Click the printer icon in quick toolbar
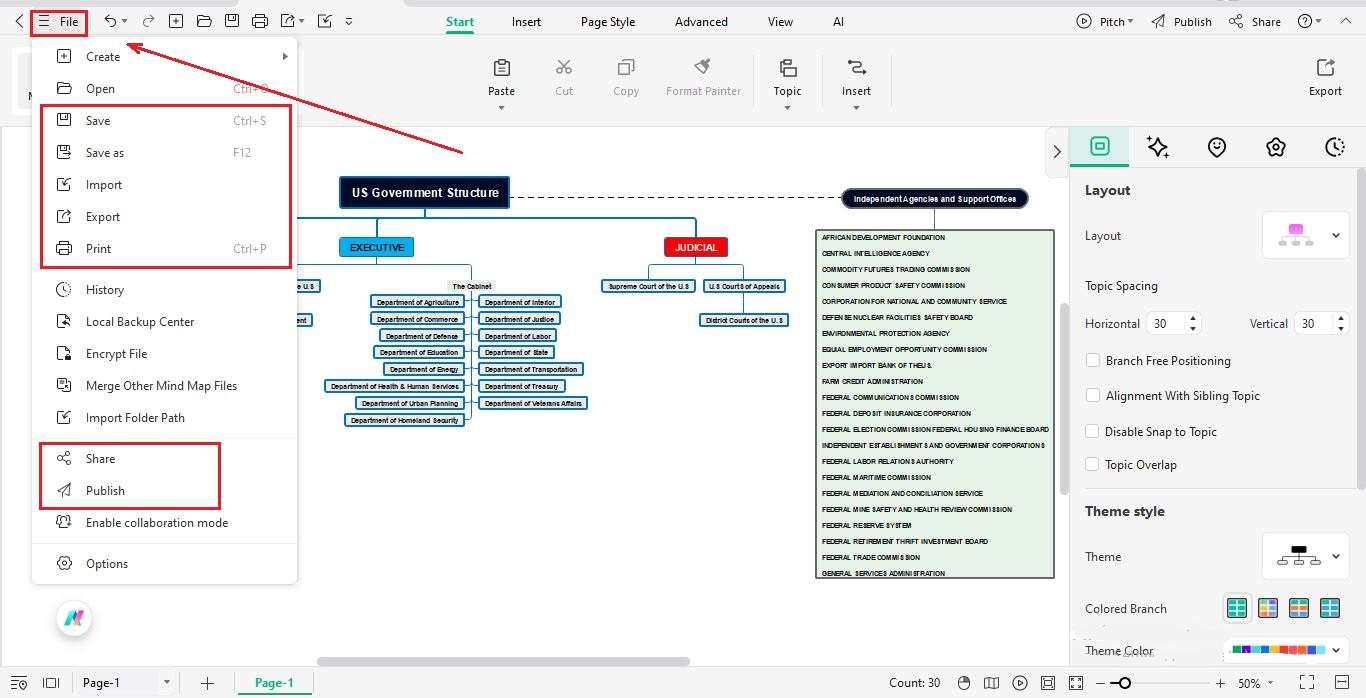The width and height of the screenshot is (1366, 698). (260, 21)
